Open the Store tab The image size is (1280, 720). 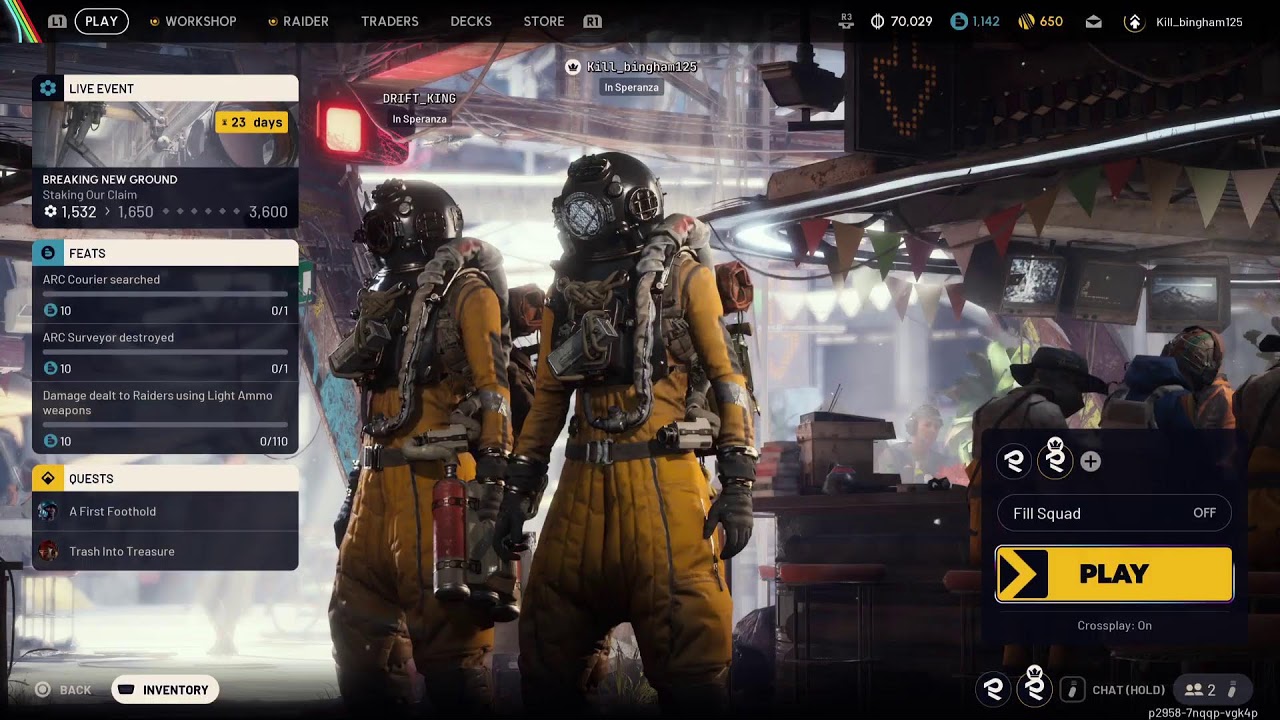tap(544, 21)
